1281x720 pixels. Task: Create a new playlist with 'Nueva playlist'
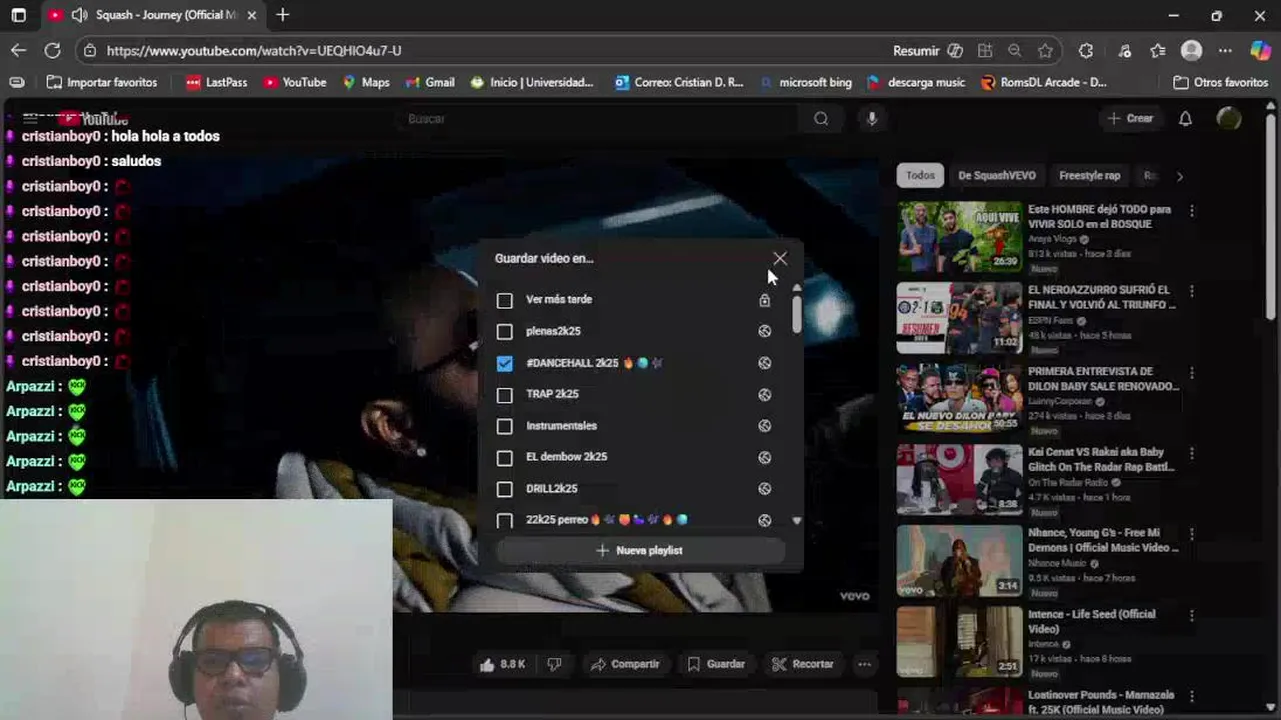(x=640, y=551)
